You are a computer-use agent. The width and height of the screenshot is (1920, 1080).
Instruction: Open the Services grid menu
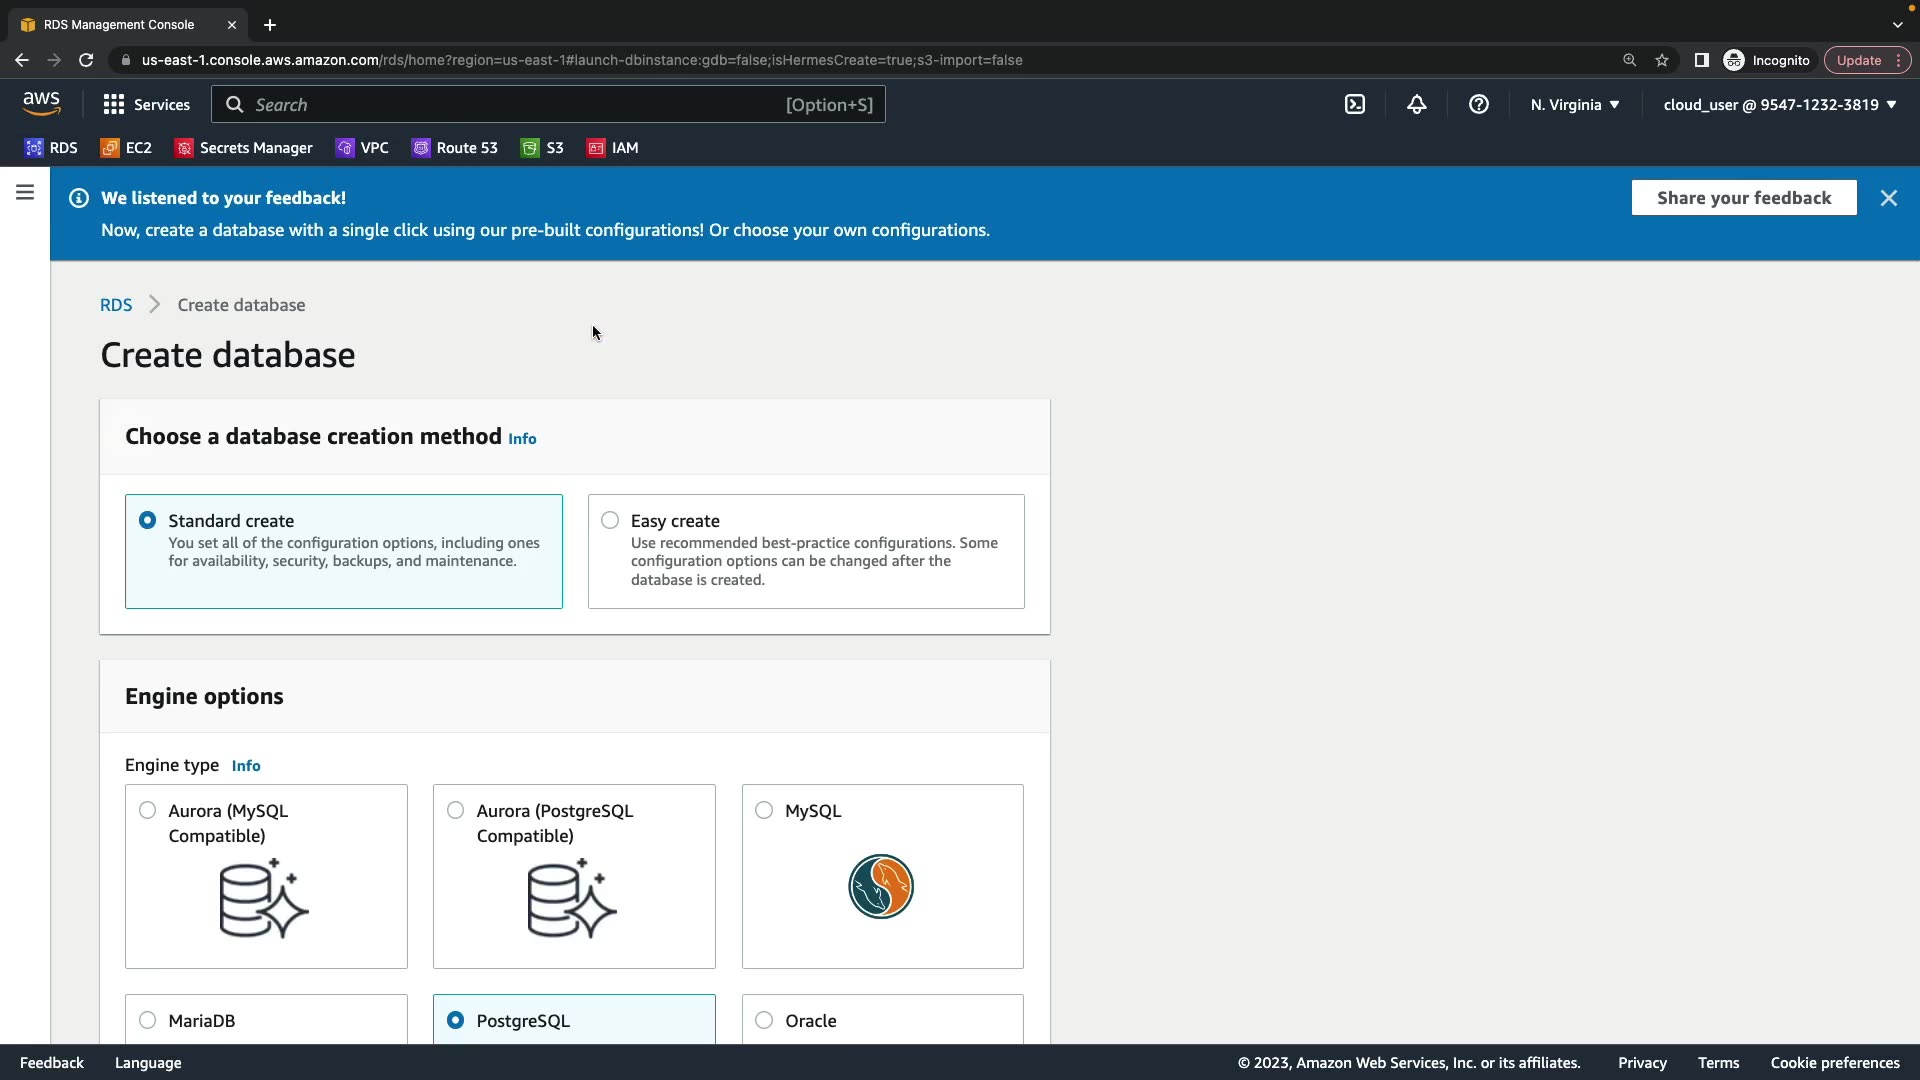pos(146,104)
